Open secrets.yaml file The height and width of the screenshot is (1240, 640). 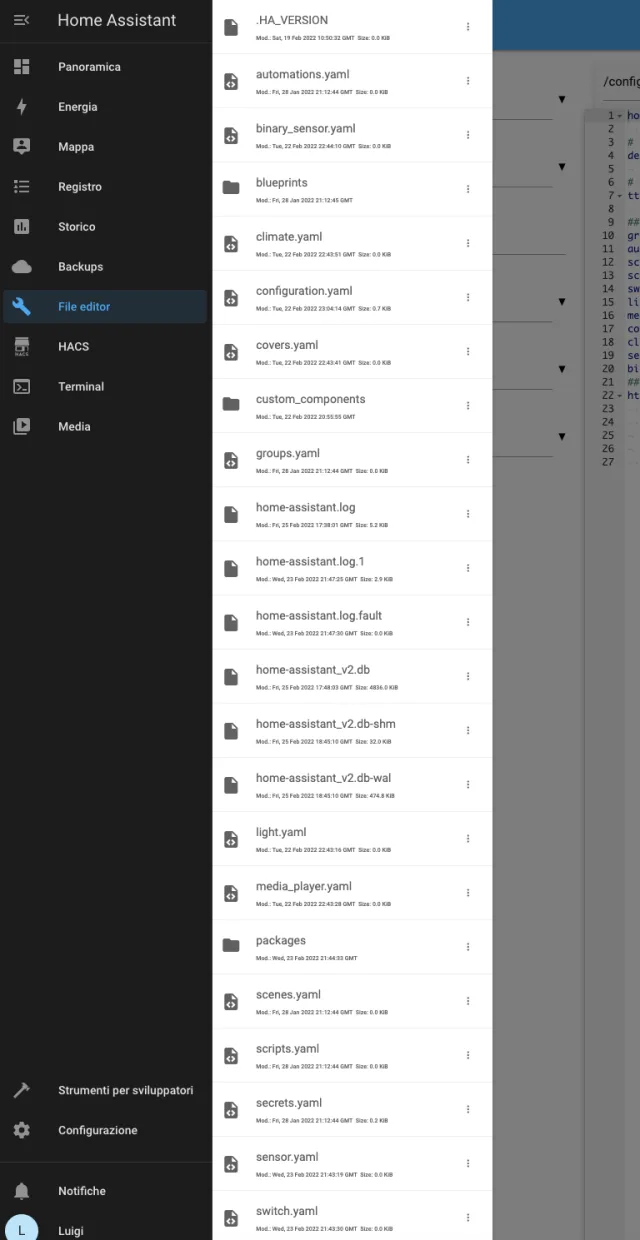[352, 1107]
